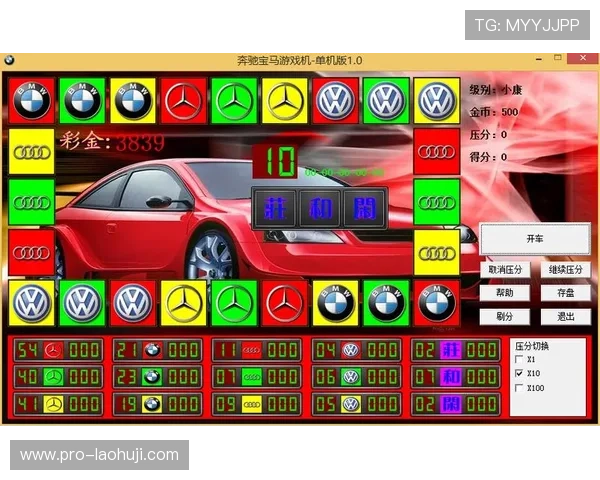This screenshot has width=600, height=480.
Task: Save the game with 存盘 button
Action: click(x=566, y=293)
